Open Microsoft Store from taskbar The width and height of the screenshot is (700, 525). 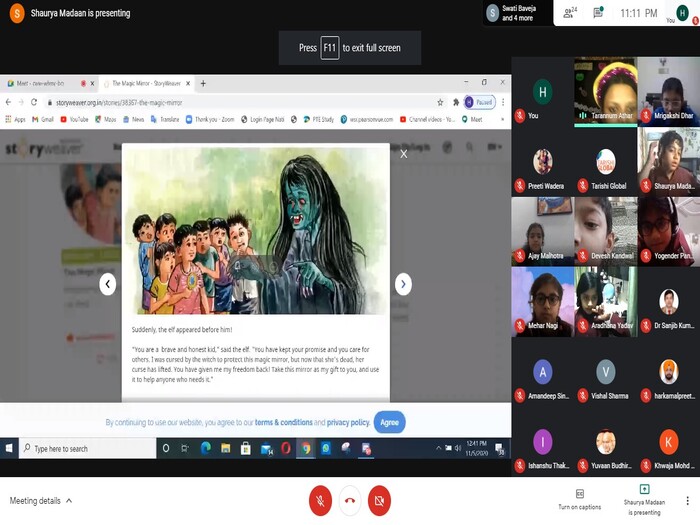(x=246, y=448)
